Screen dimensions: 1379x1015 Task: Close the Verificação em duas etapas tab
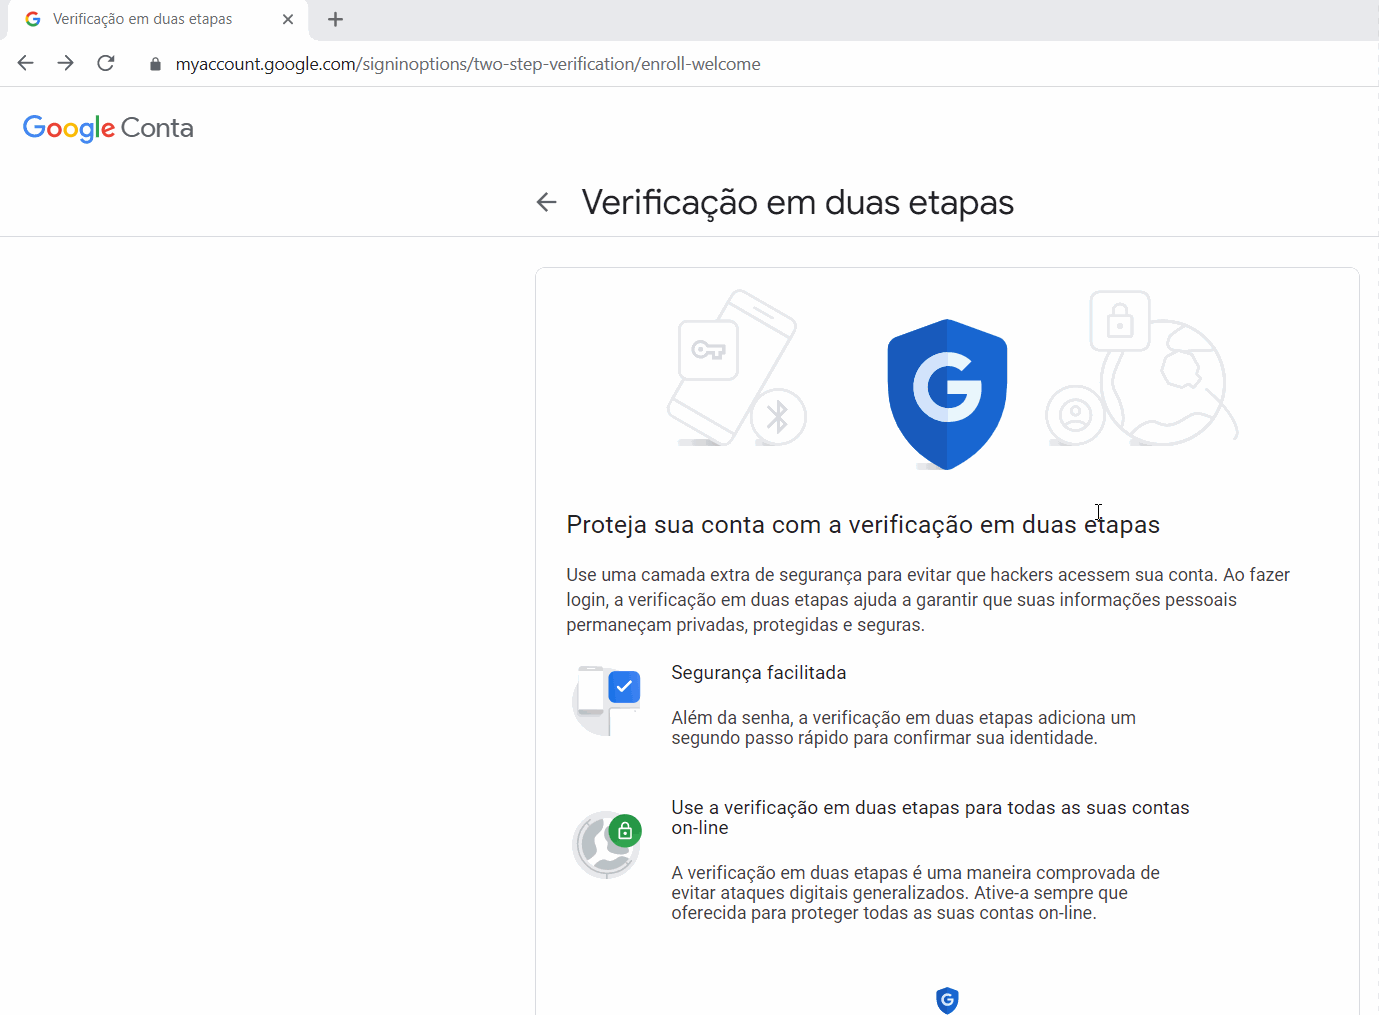tap(288, 19)
